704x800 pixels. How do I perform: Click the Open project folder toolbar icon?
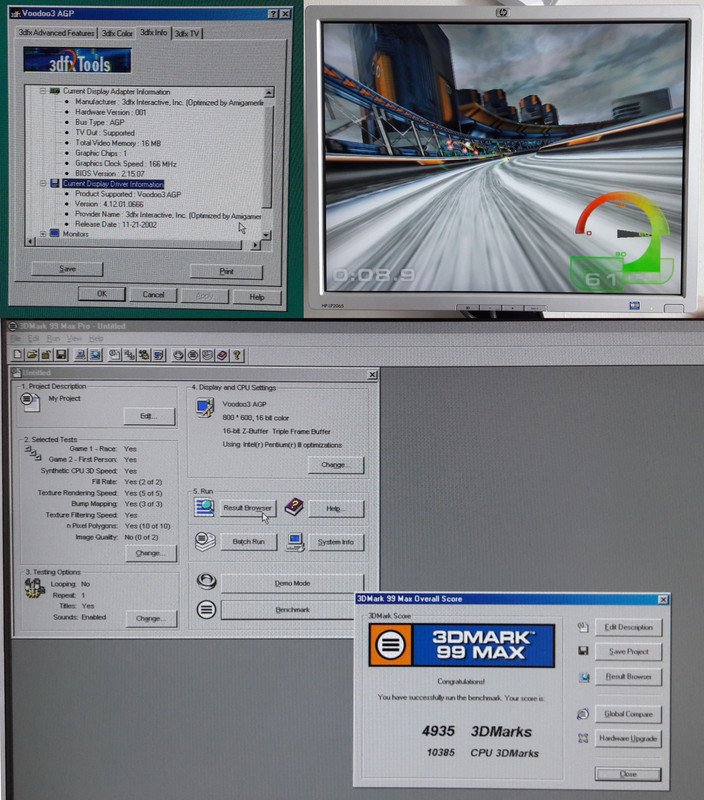click(32, 355)
